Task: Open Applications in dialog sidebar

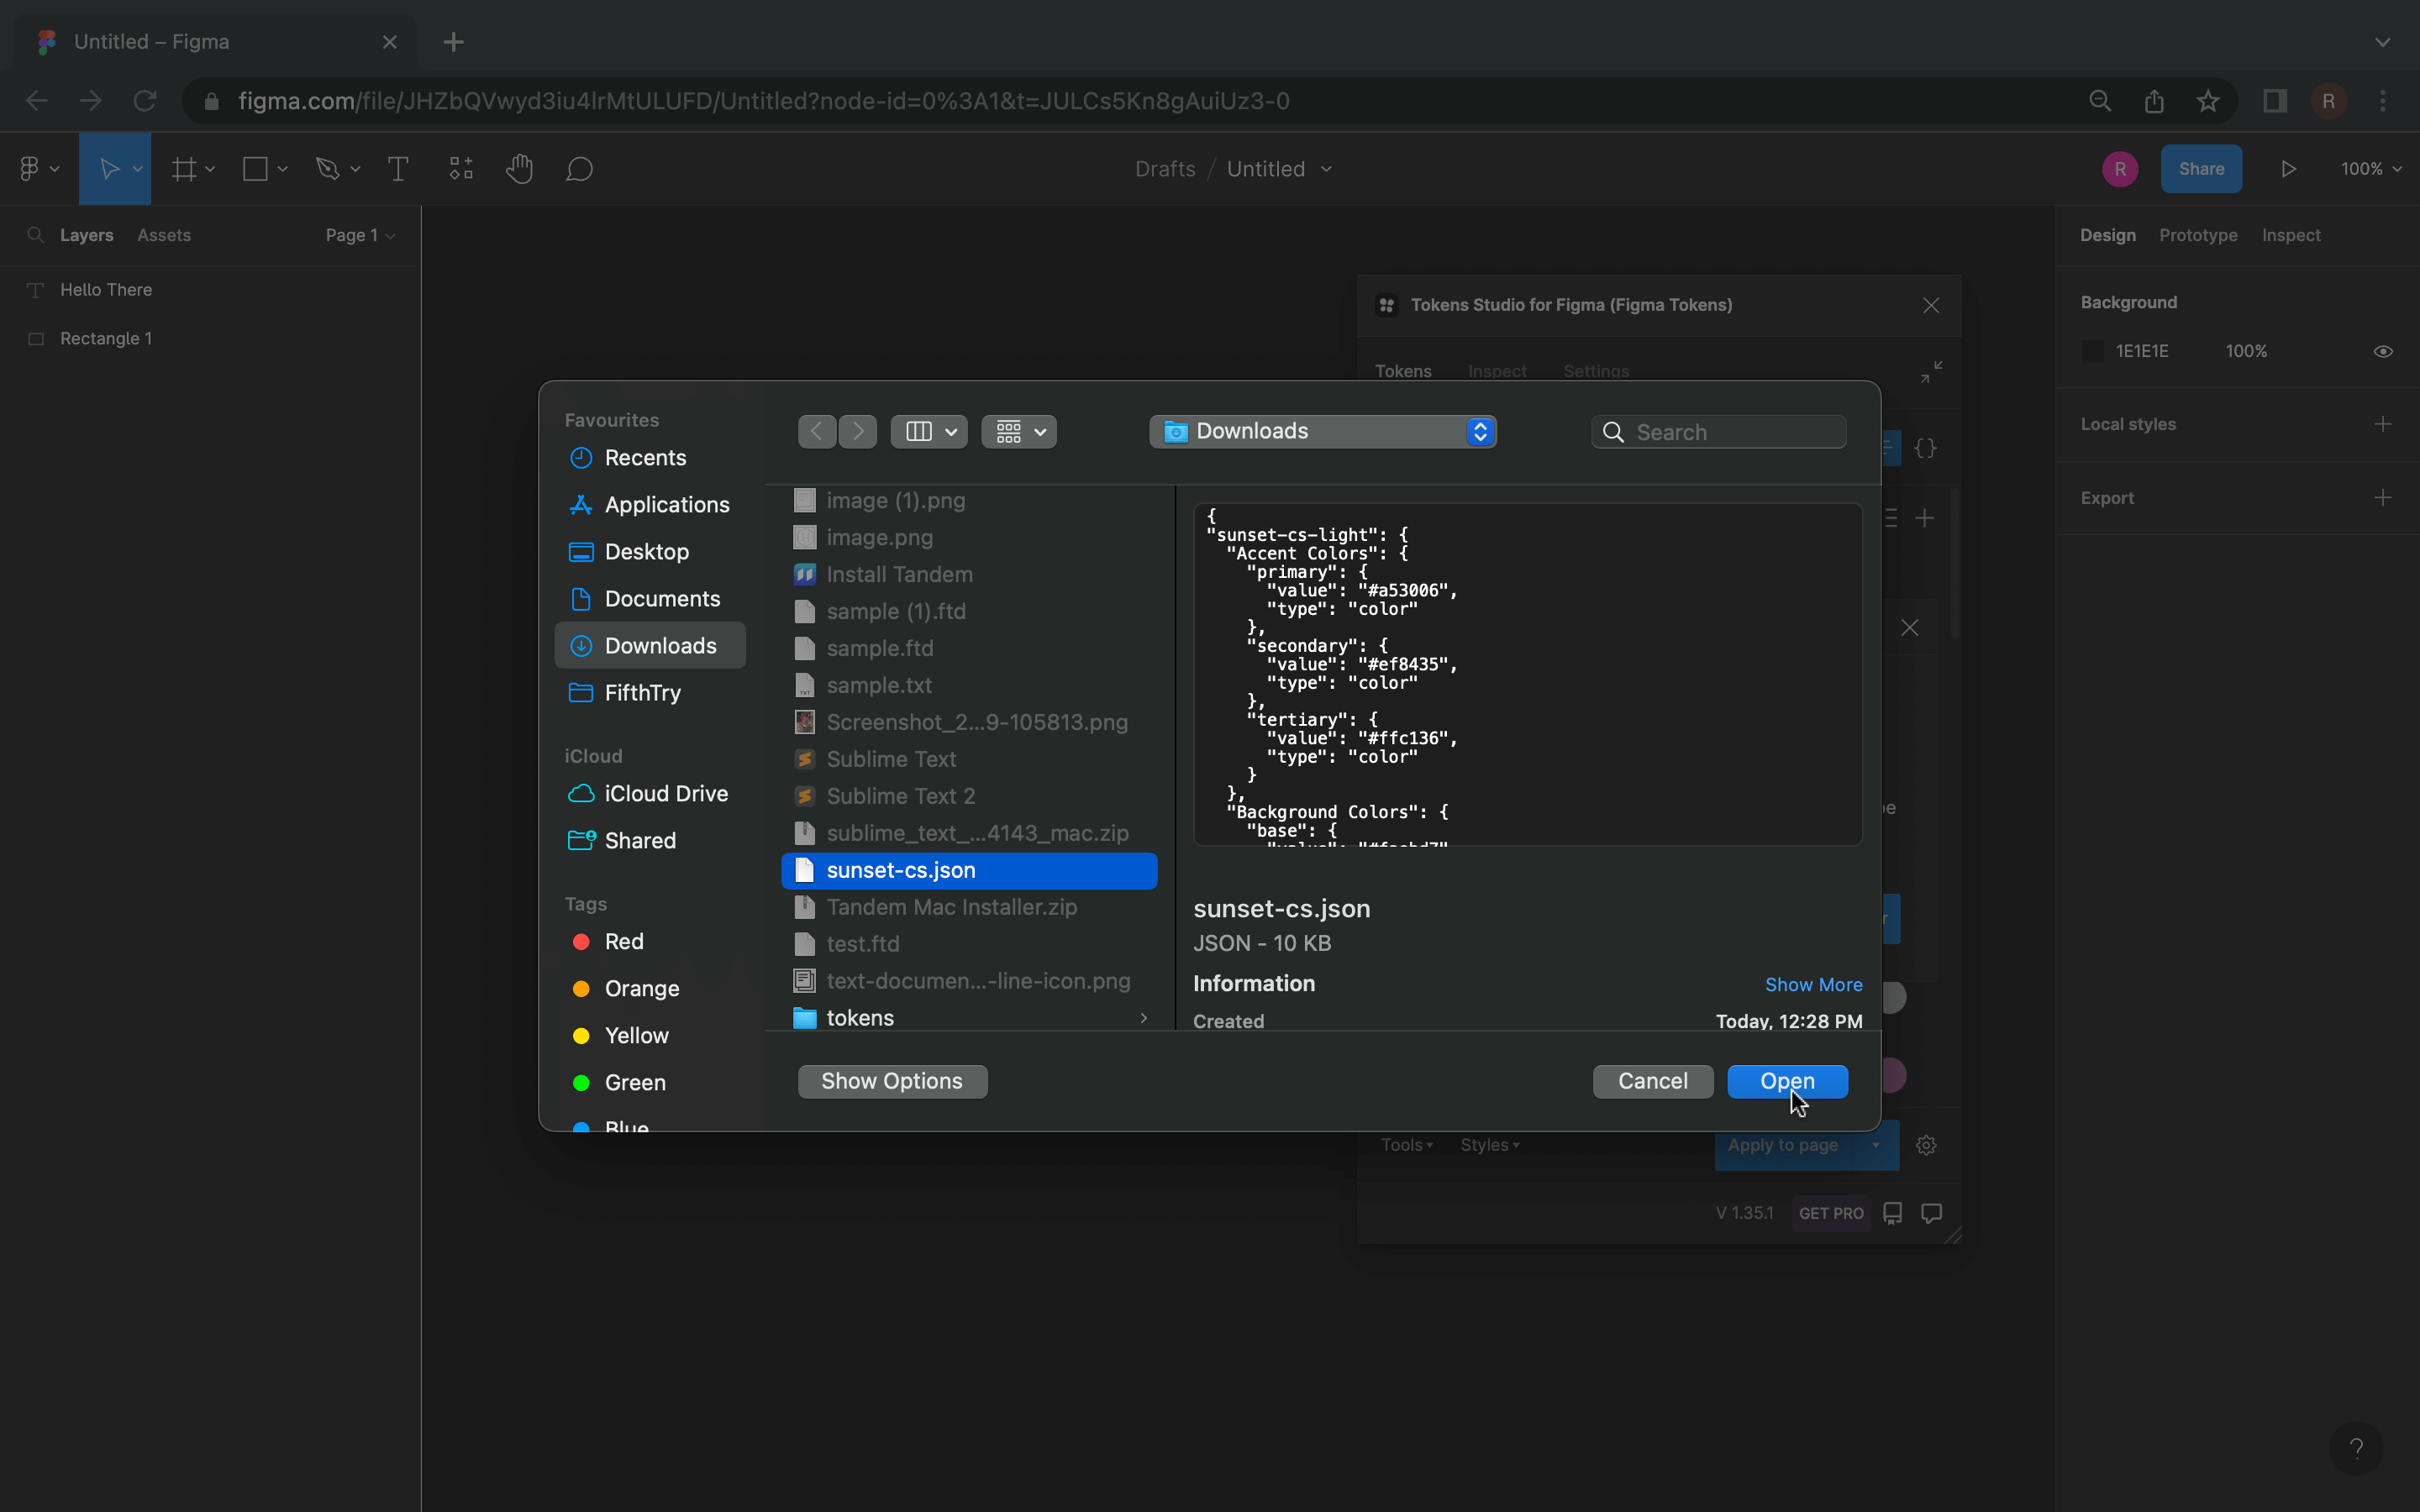Action: (650, 504)
